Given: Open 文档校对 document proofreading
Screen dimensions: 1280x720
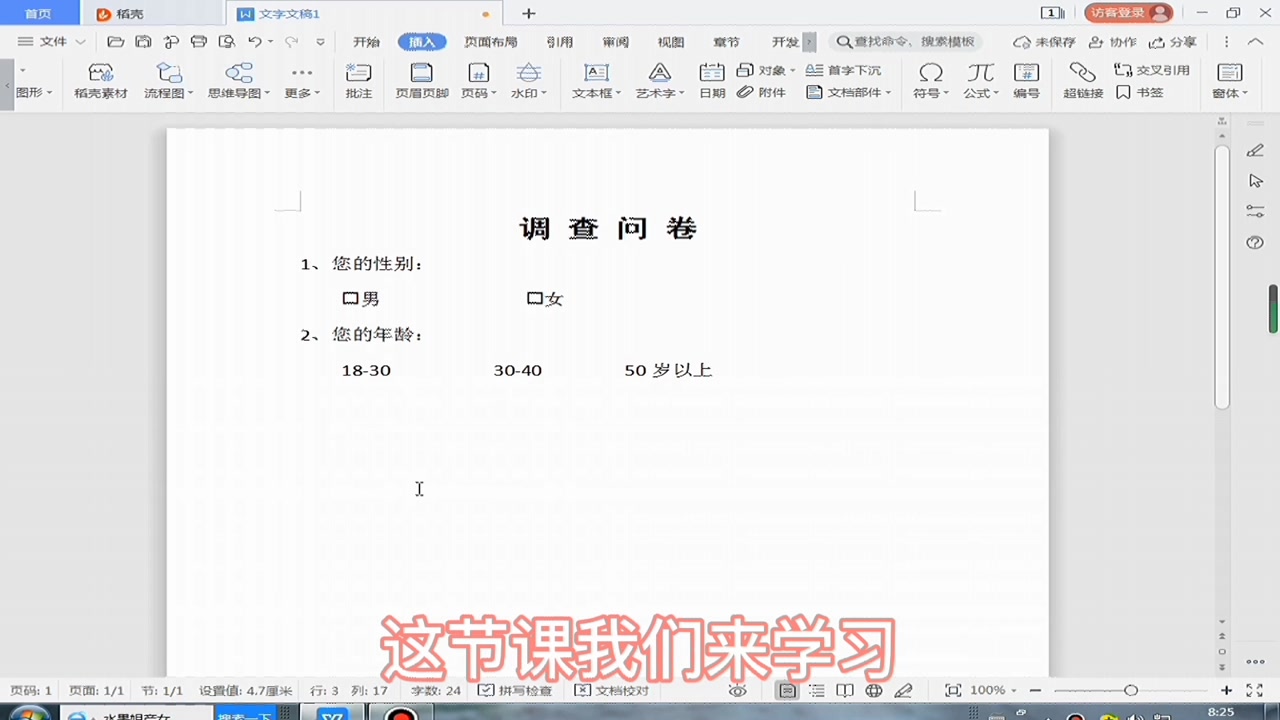Looking at the screenshot, I should pos(611,690).
